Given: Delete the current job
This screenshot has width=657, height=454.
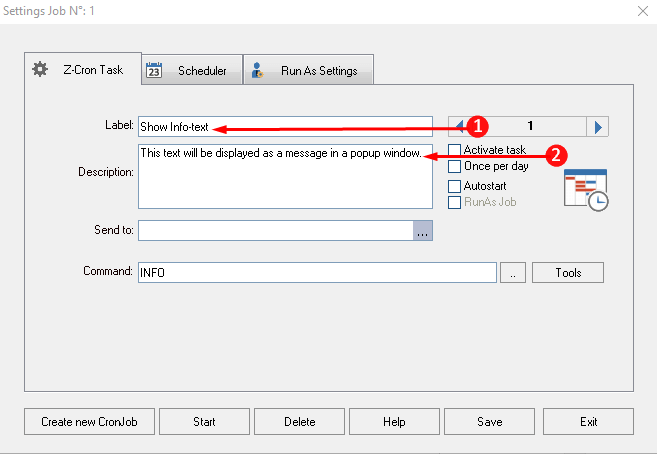Looking at the screenshot, I should point(300,422).
